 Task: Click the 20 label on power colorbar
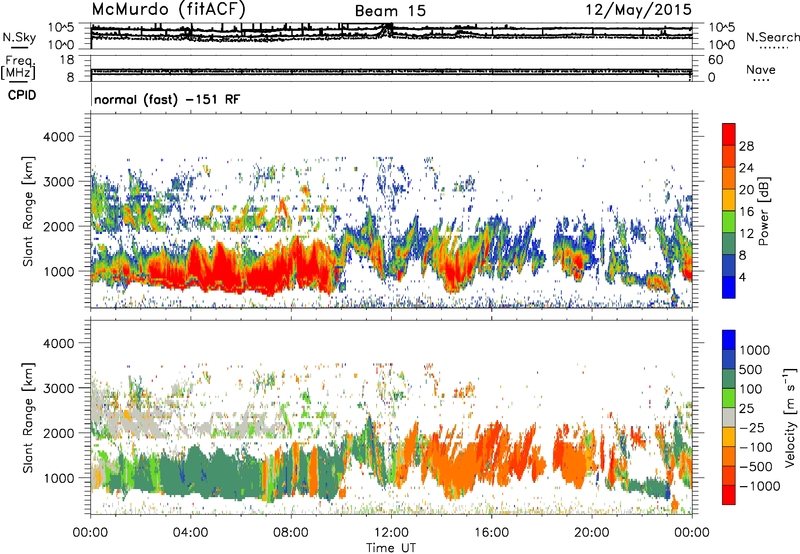[746, 190]
